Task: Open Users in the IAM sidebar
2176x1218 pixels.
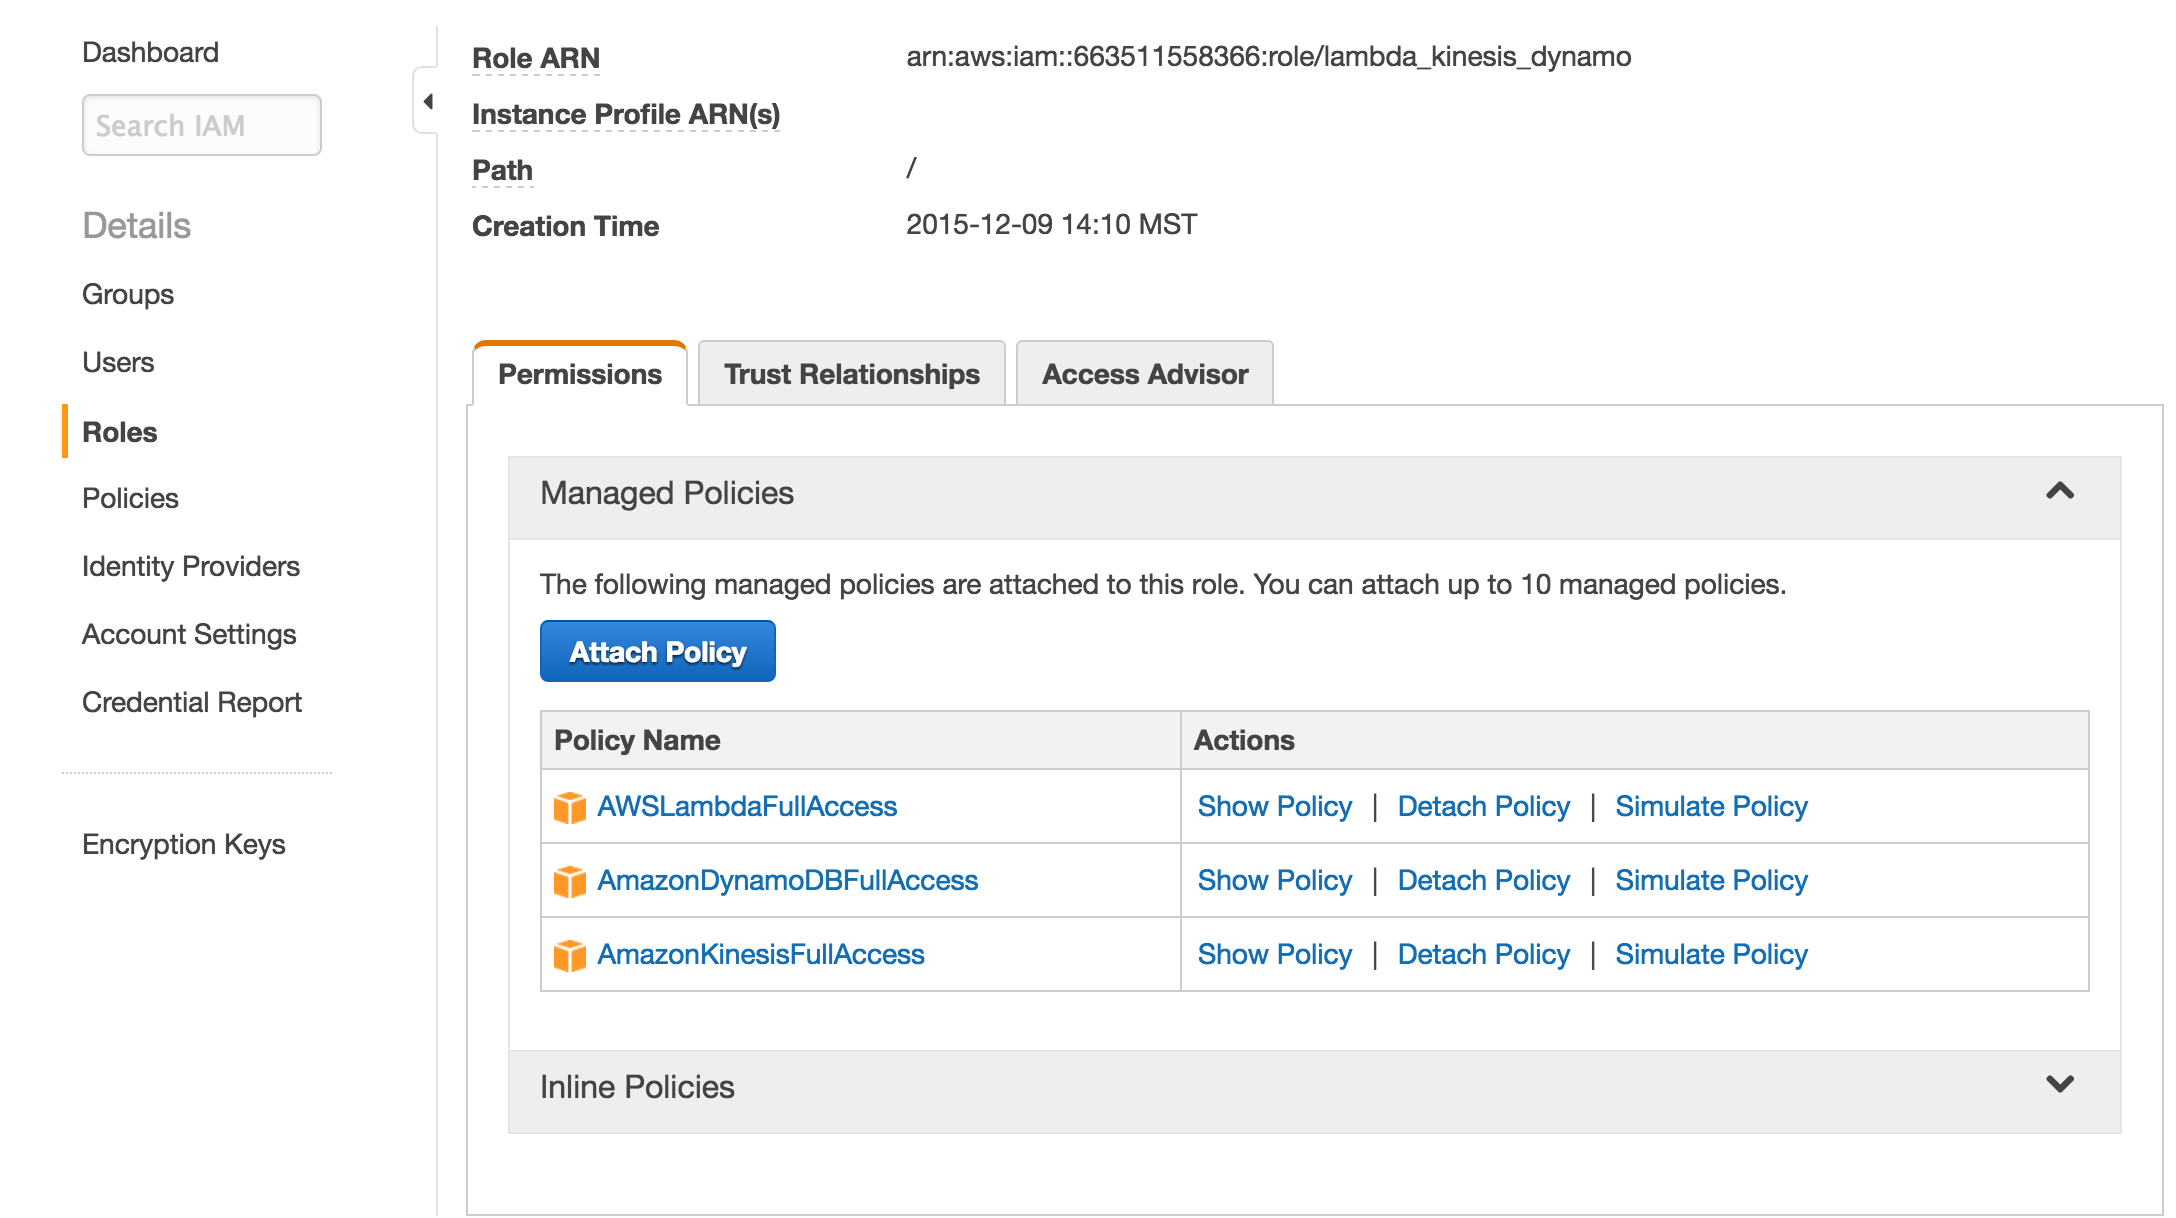Action: (x=118, y=362)
